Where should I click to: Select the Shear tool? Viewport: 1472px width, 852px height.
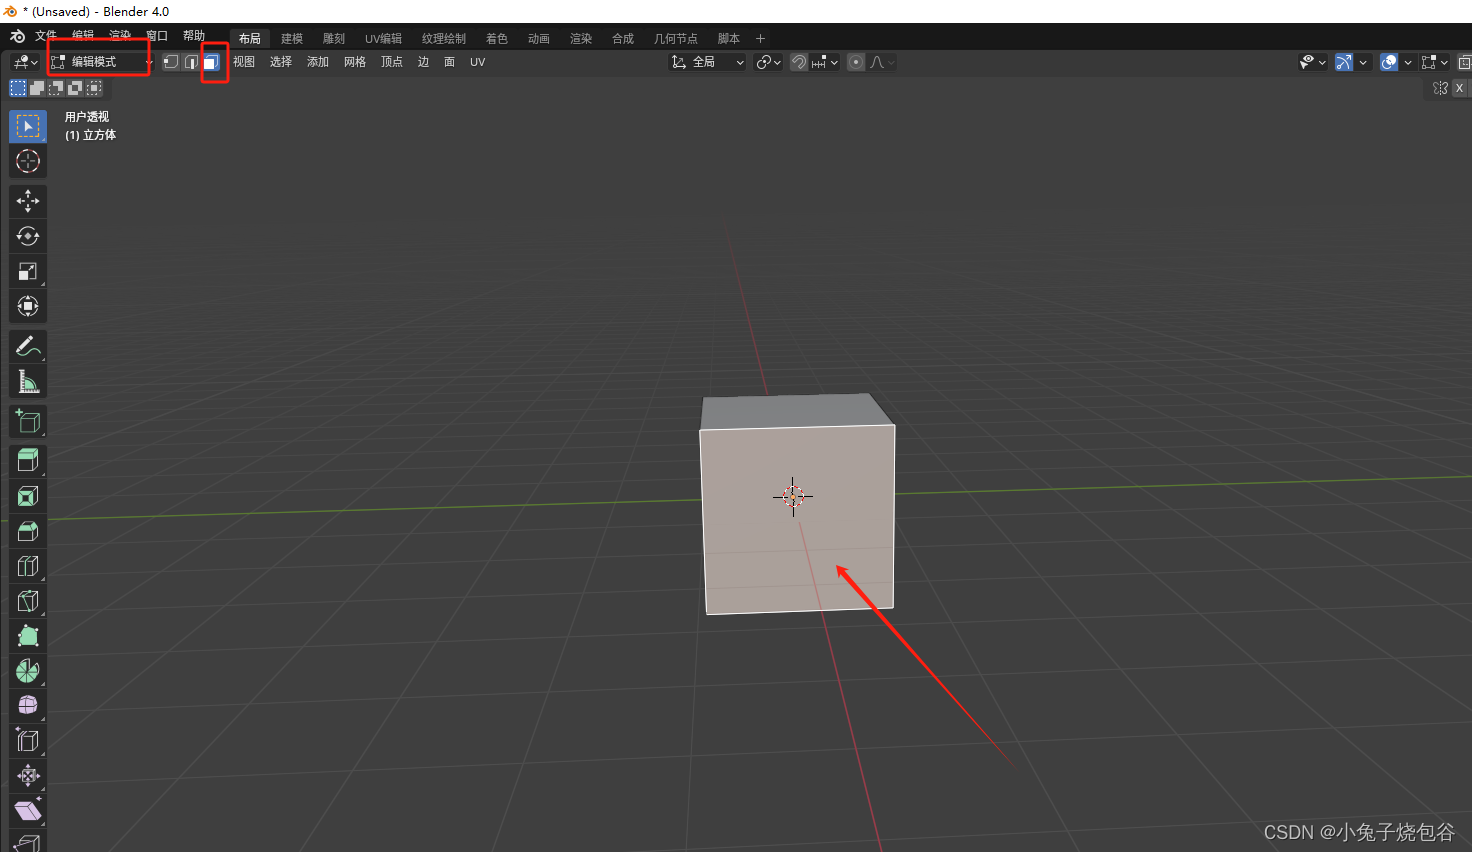pyautogui.click(x=28, y=811)
